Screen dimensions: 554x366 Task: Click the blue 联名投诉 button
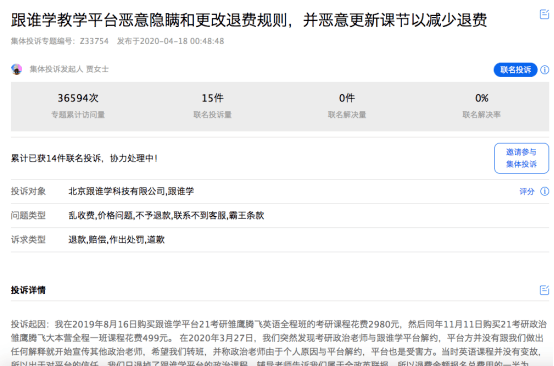pyautogui.click(x=515, y=70)
